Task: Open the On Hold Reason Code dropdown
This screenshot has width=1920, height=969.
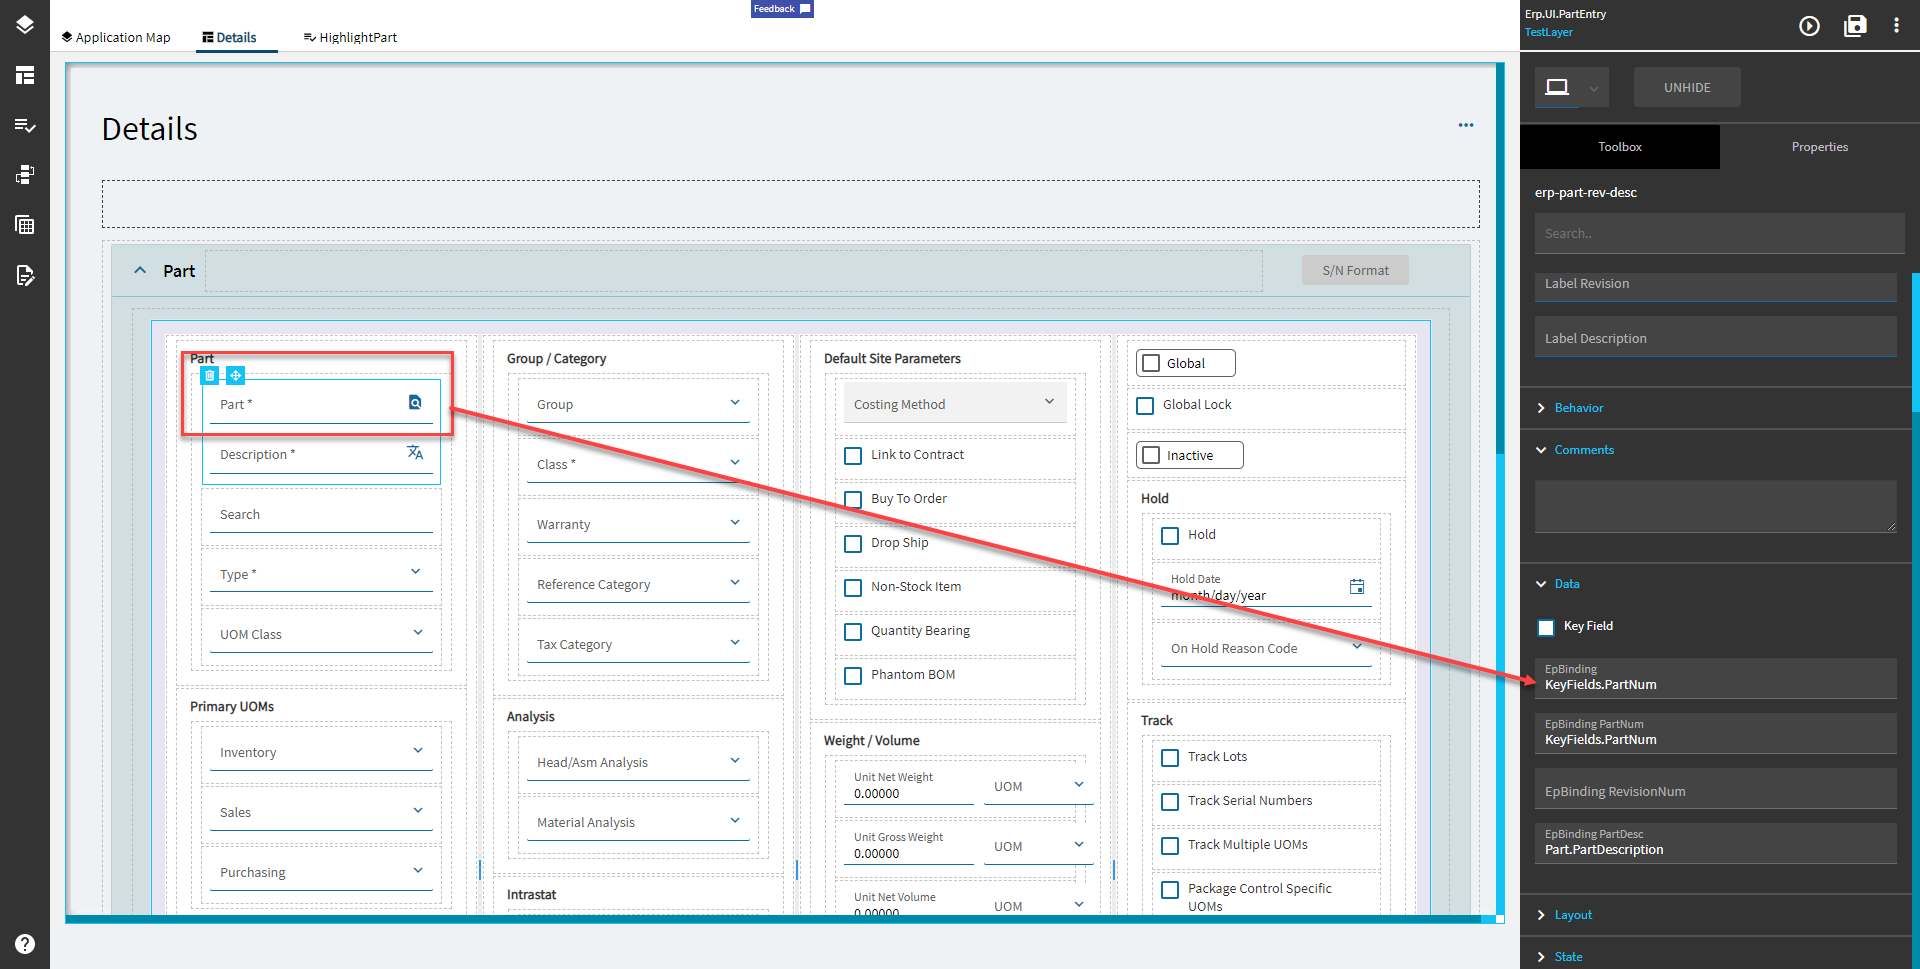Action: tap(1266, 648)
